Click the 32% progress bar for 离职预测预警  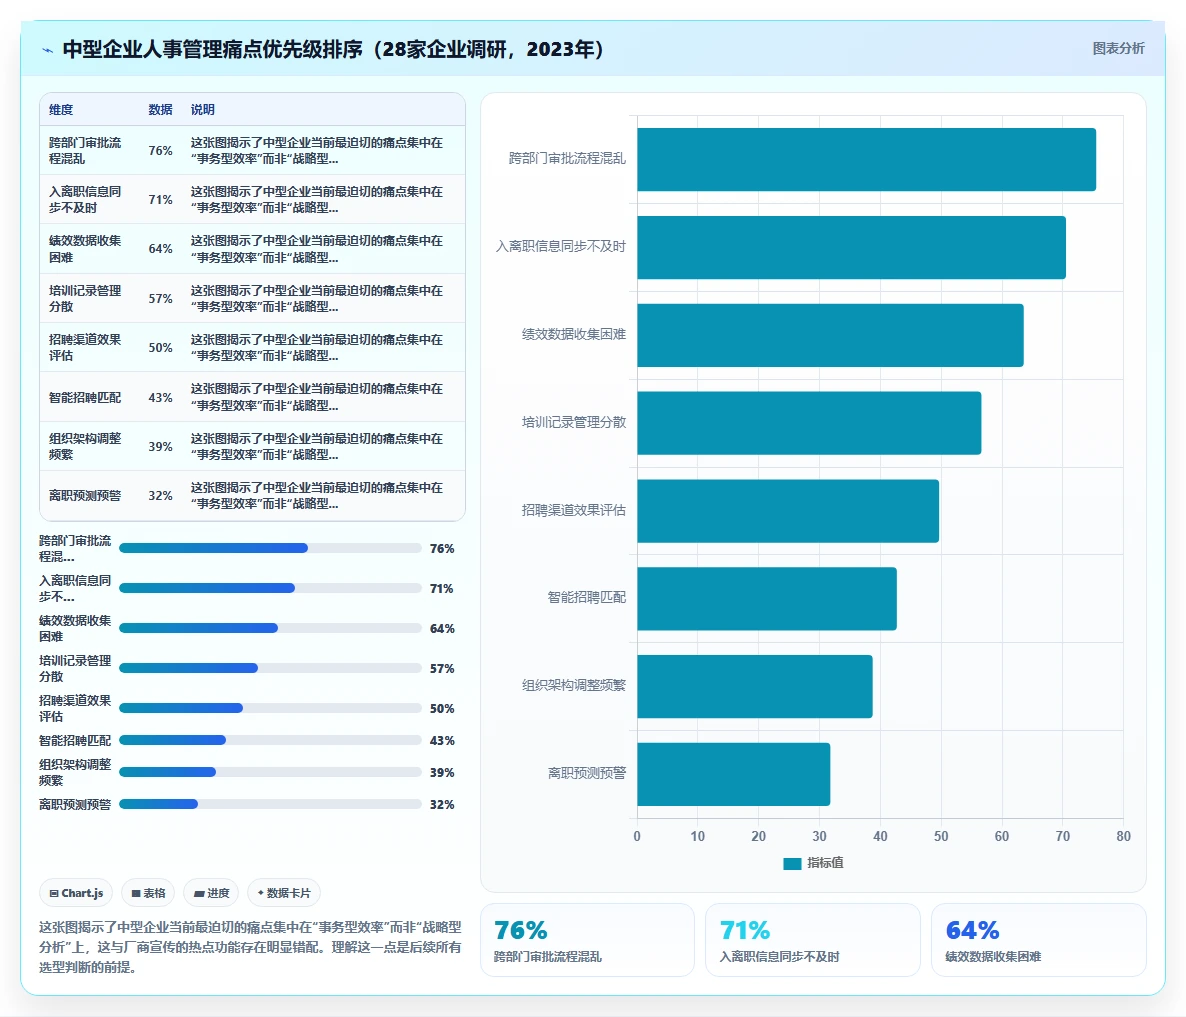(270, 805)
